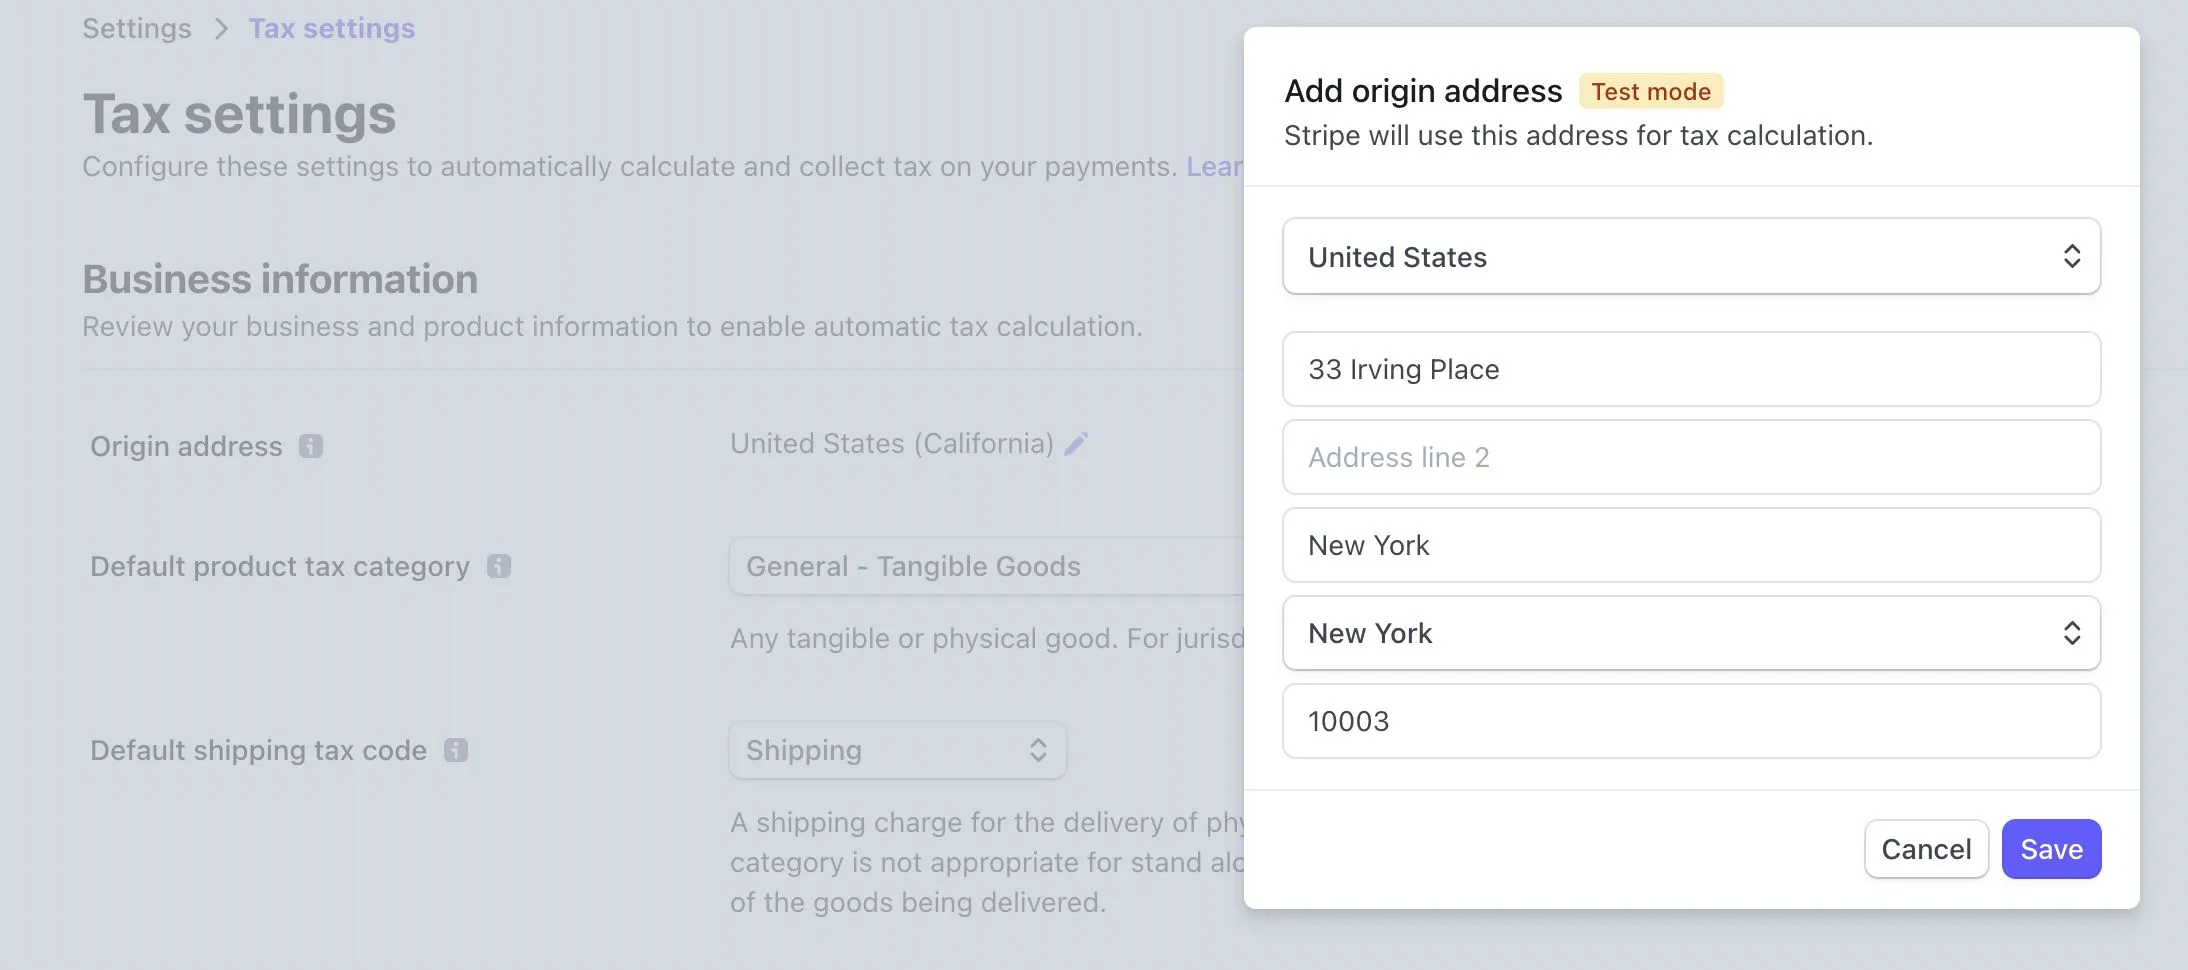This screenshot has width=2188, height=970.
Task: Click the Origin address label
Action: 186,446
